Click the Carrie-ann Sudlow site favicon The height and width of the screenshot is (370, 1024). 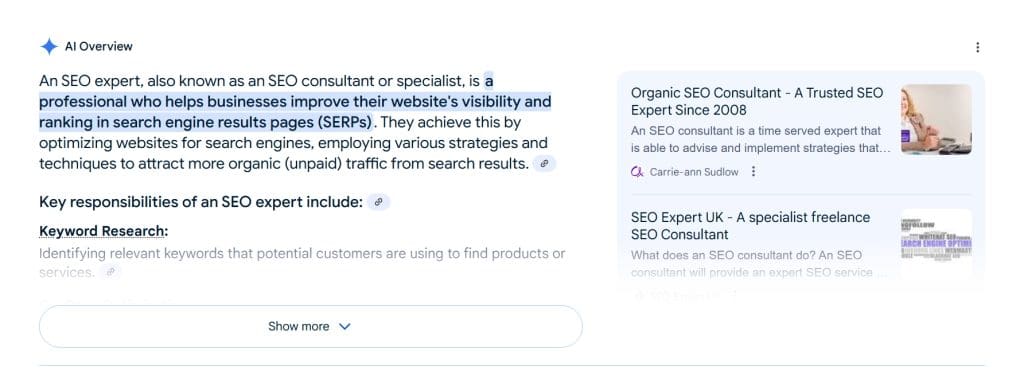637,172
